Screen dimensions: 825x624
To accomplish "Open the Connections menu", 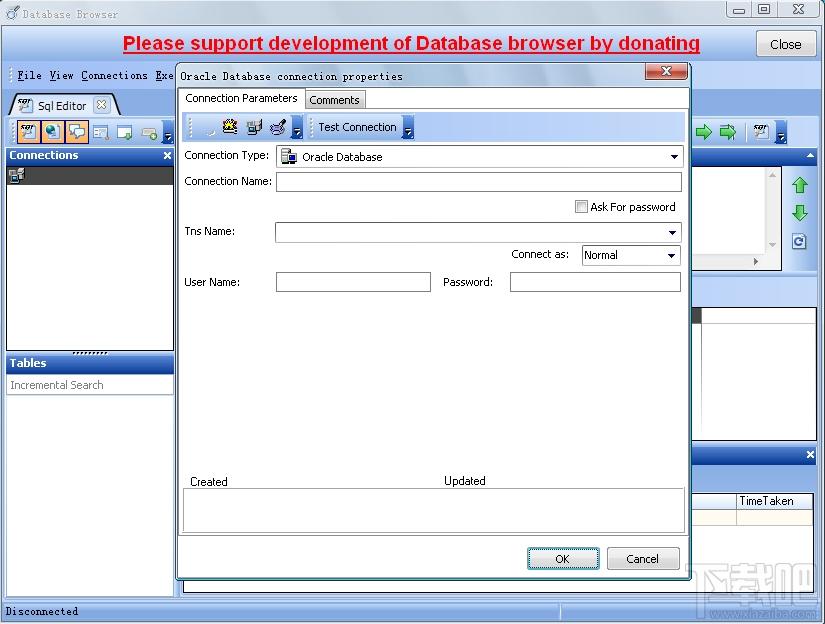I will [x=114, y=76].
